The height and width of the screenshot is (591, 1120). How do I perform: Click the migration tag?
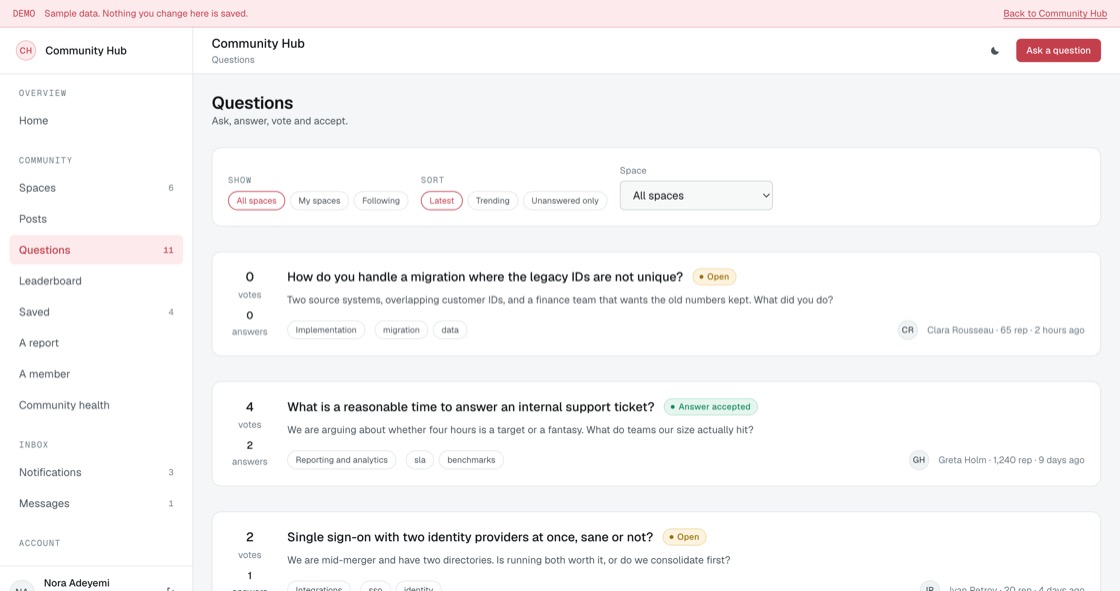click(x=401, y=330)
